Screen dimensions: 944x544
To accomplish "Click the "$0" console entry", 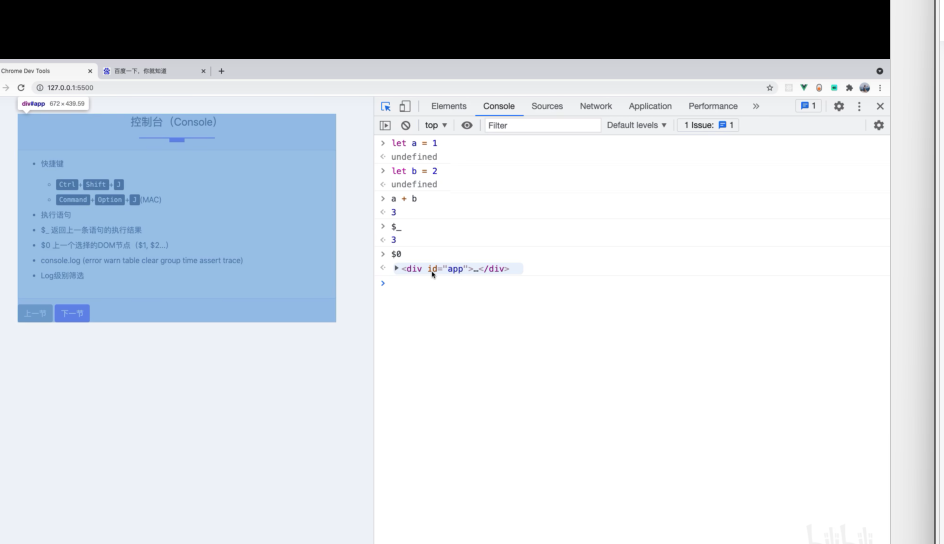I will [396, 254].
